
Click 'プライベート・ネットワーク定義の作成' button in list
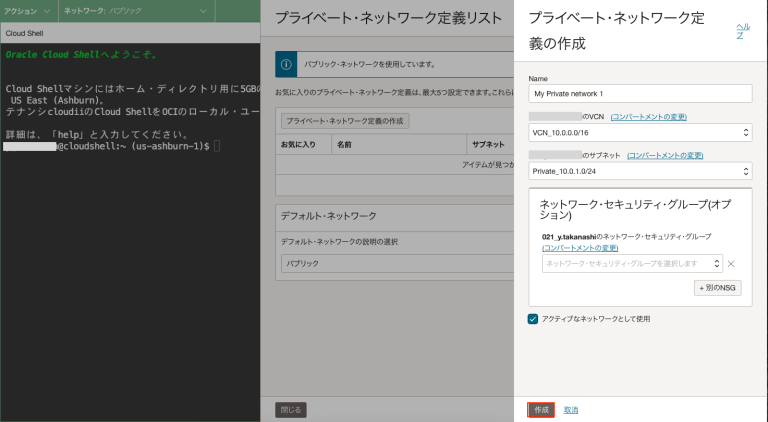[345, 120]
